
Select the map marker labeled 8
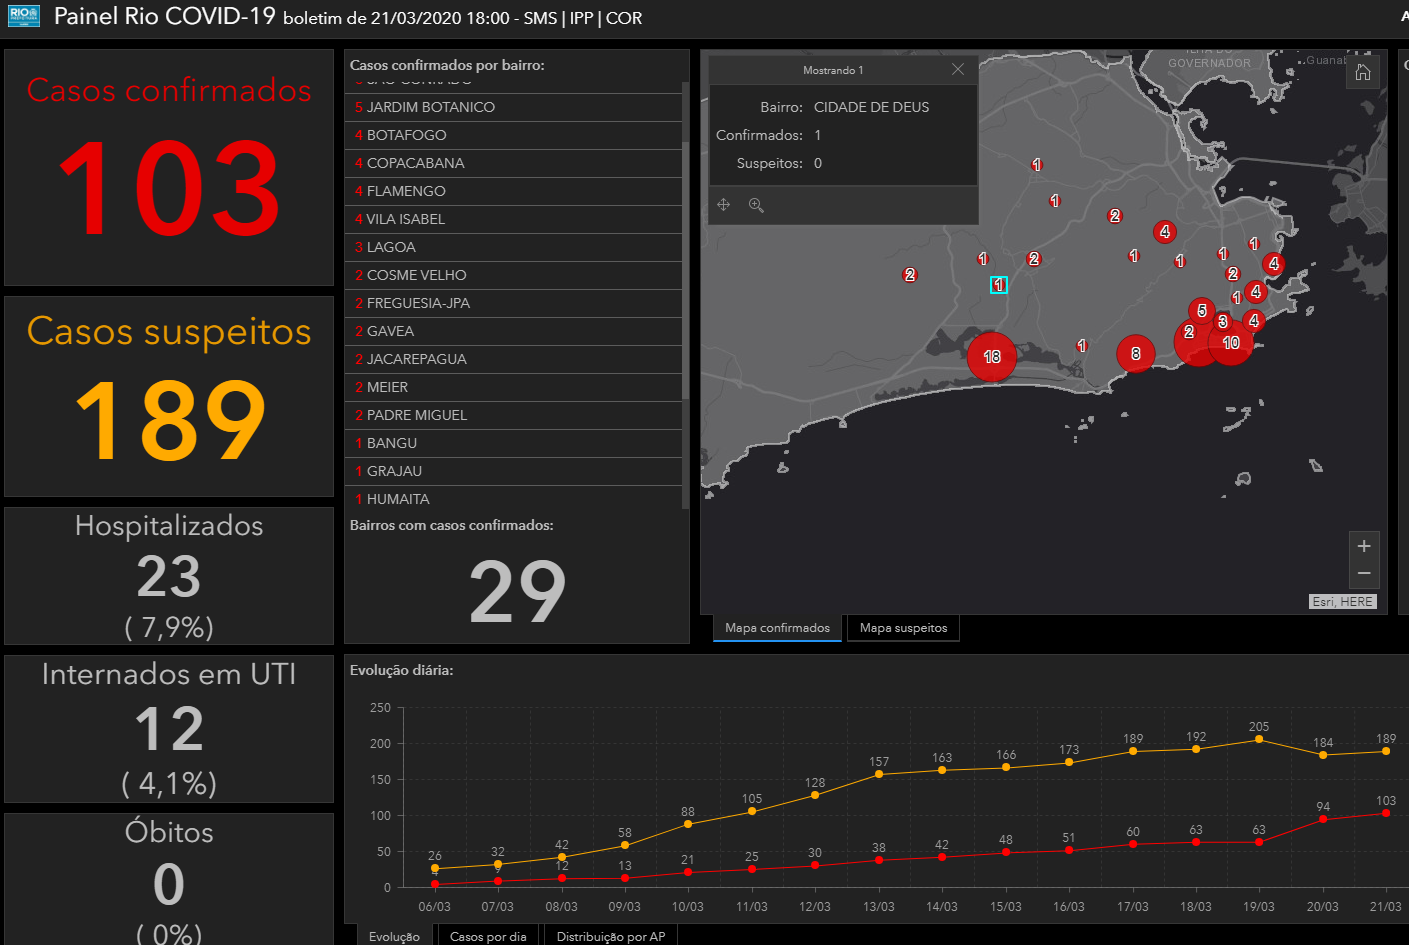click(x=1135, y=354)
